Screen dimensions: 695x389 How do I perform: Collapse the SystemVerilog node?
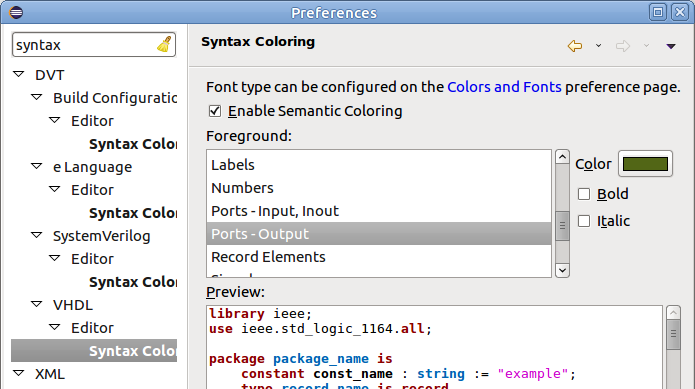click(x=36, y=235)
